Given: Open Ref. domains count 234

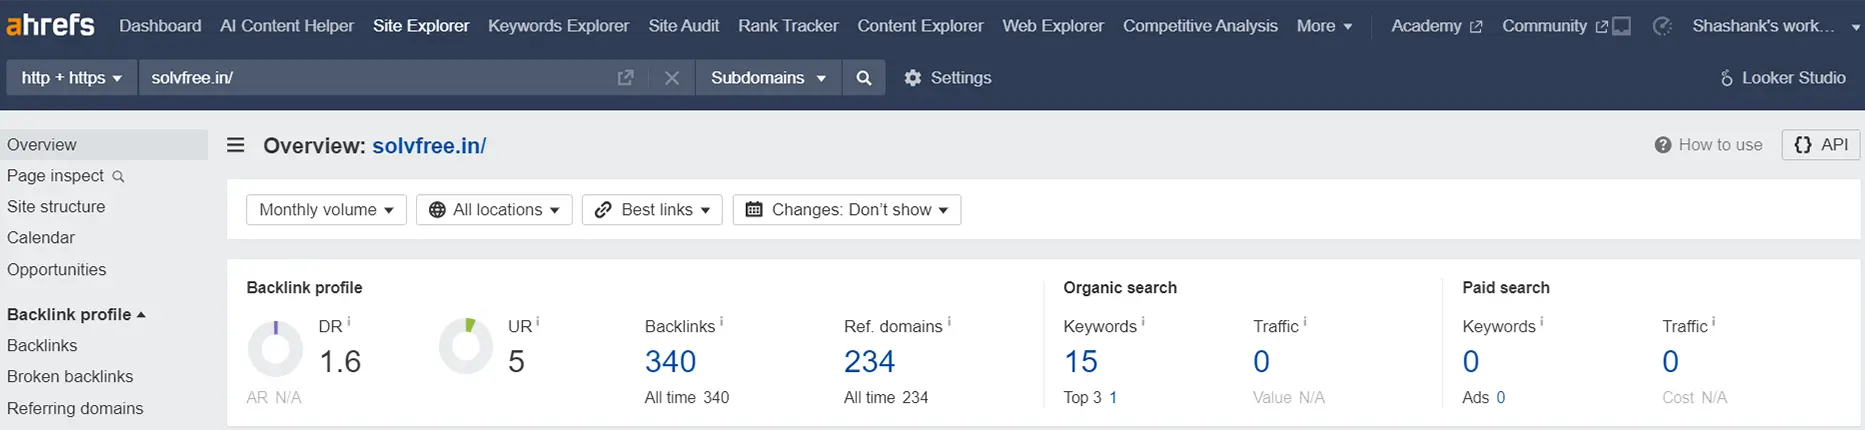Looking at the screenshot, I should [869, 361].
